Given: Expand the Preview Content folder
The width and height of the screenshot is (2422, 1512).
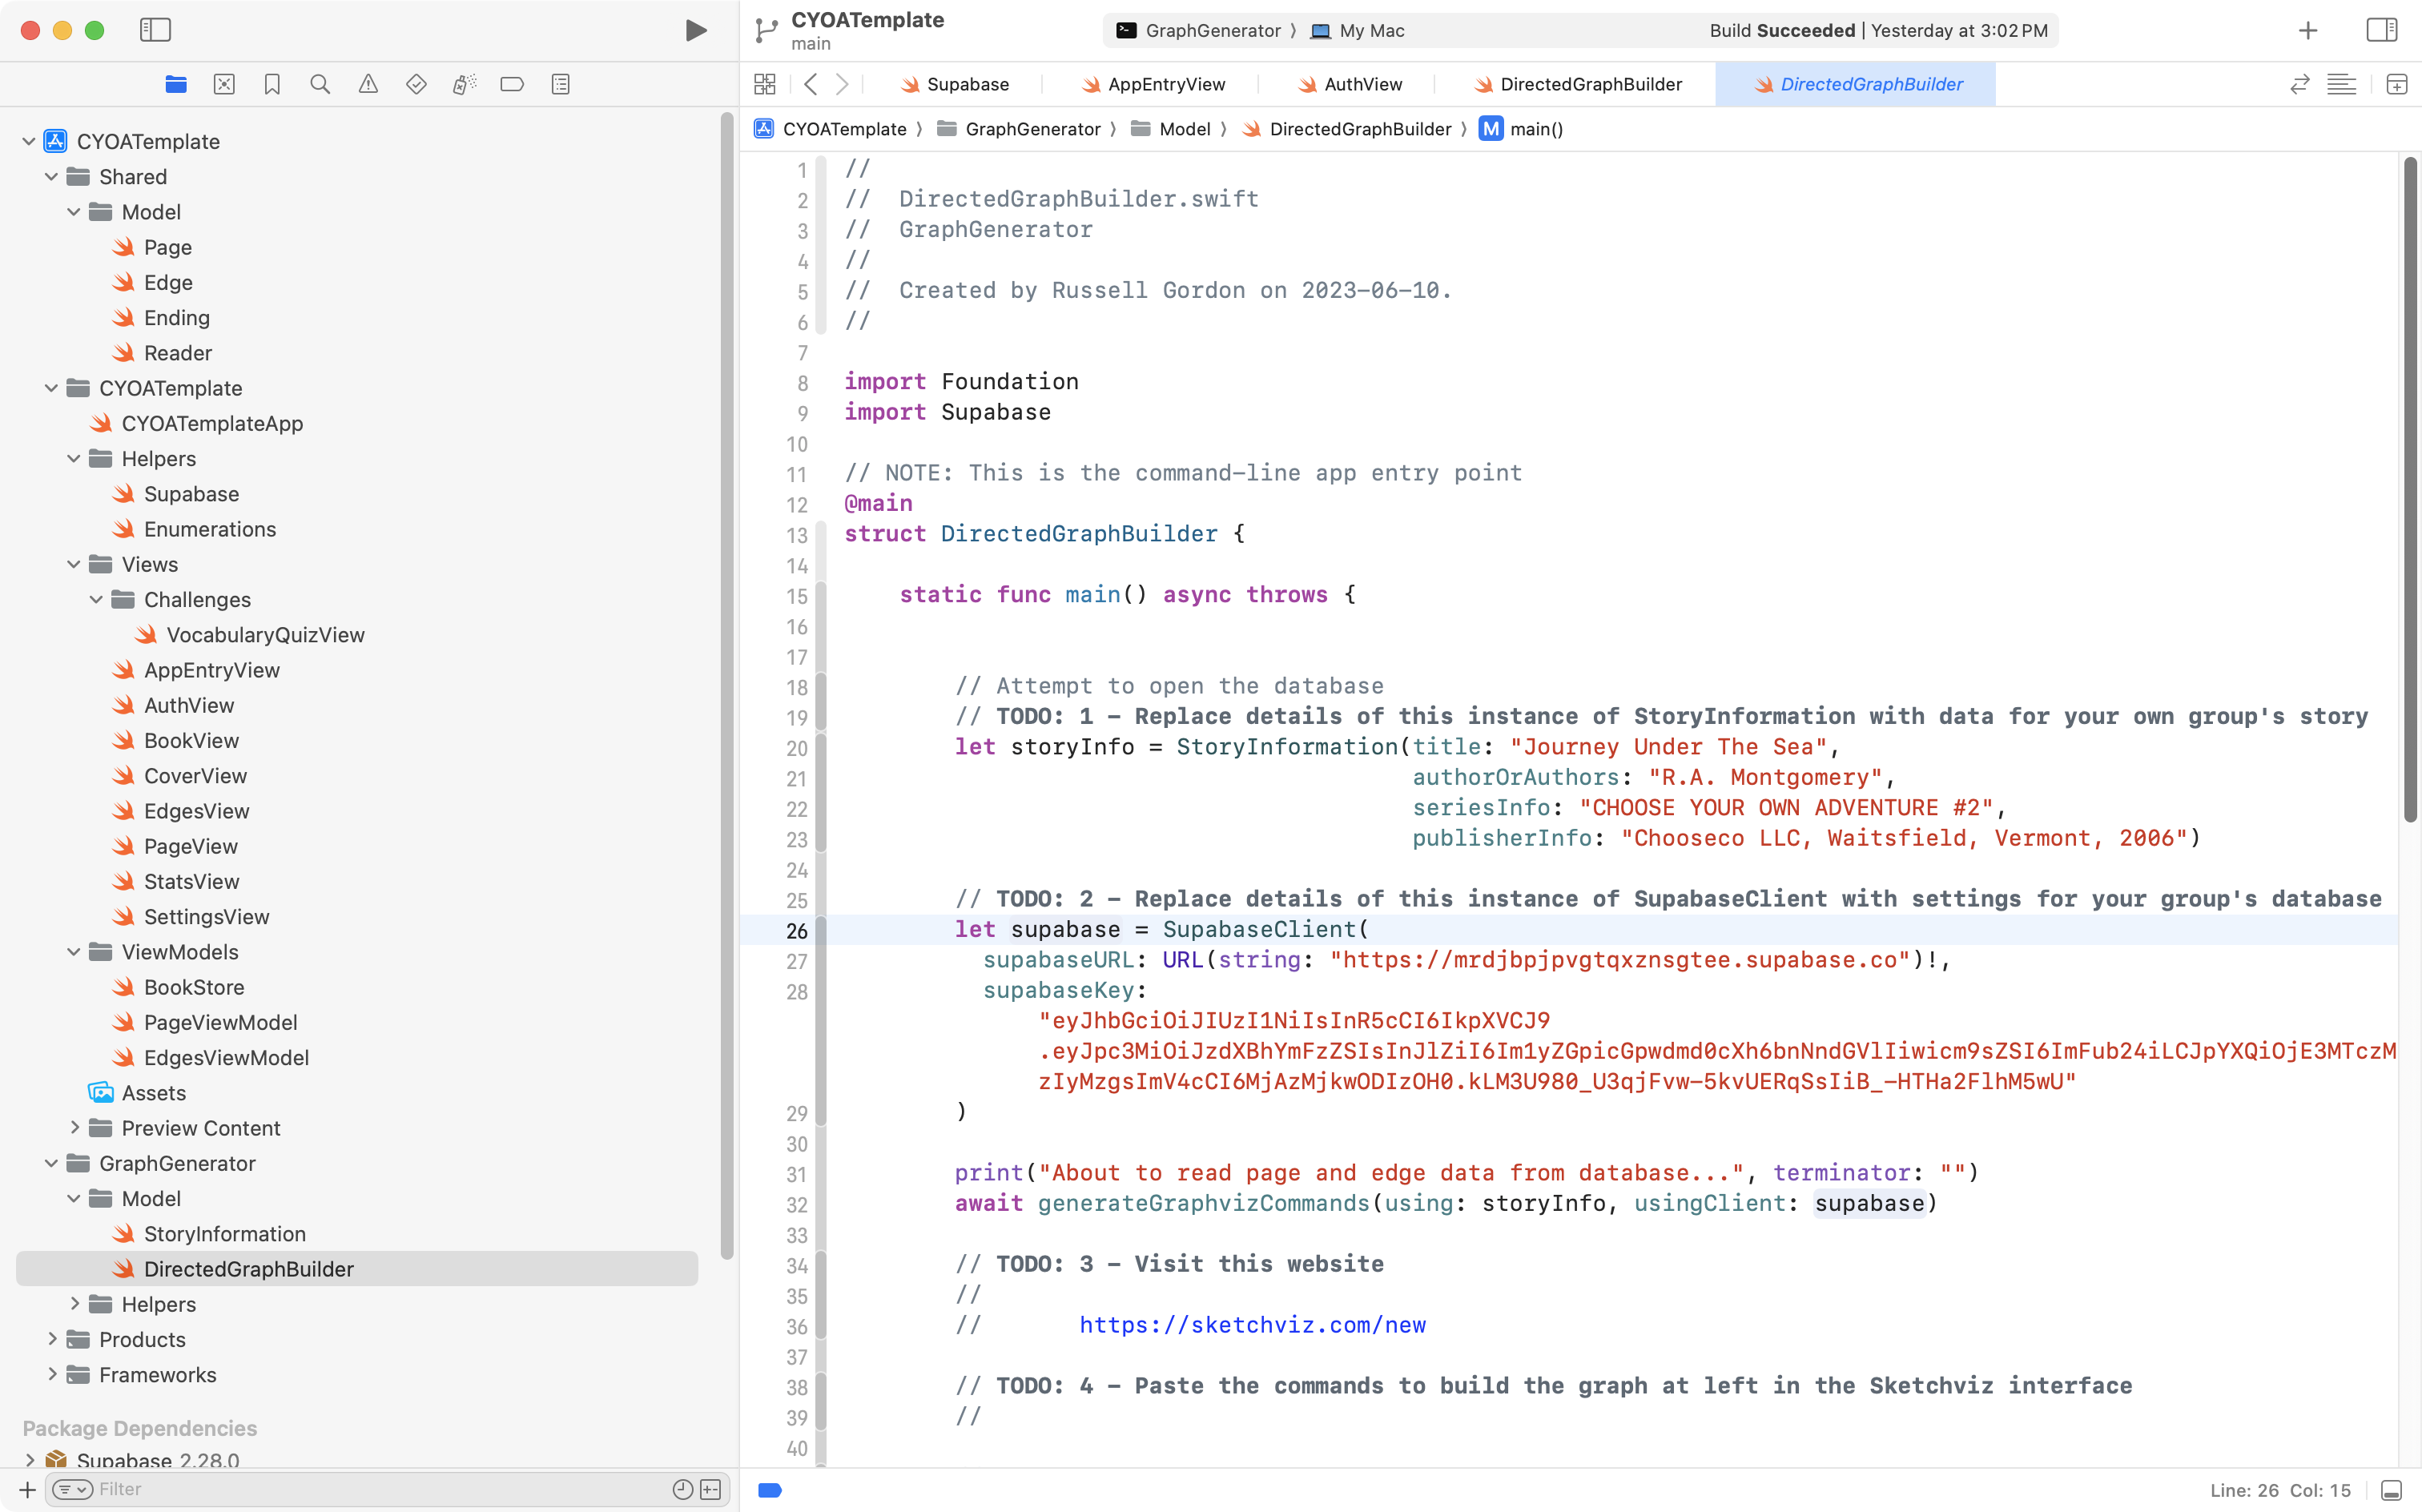Looking at the screenshot, I should [x=74, y=1127].
